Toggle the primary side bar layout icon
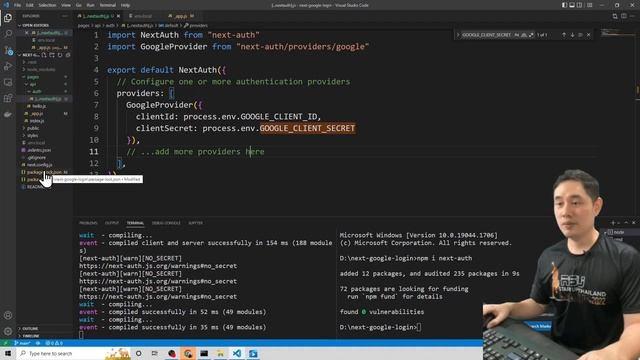The image size is (640, 360). coord(564,5)
